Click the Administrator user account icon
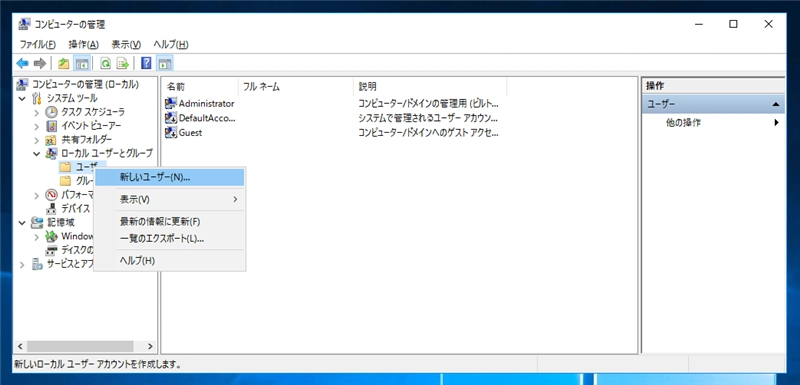Viewport: 800px width, 385px height. [171, 104]
